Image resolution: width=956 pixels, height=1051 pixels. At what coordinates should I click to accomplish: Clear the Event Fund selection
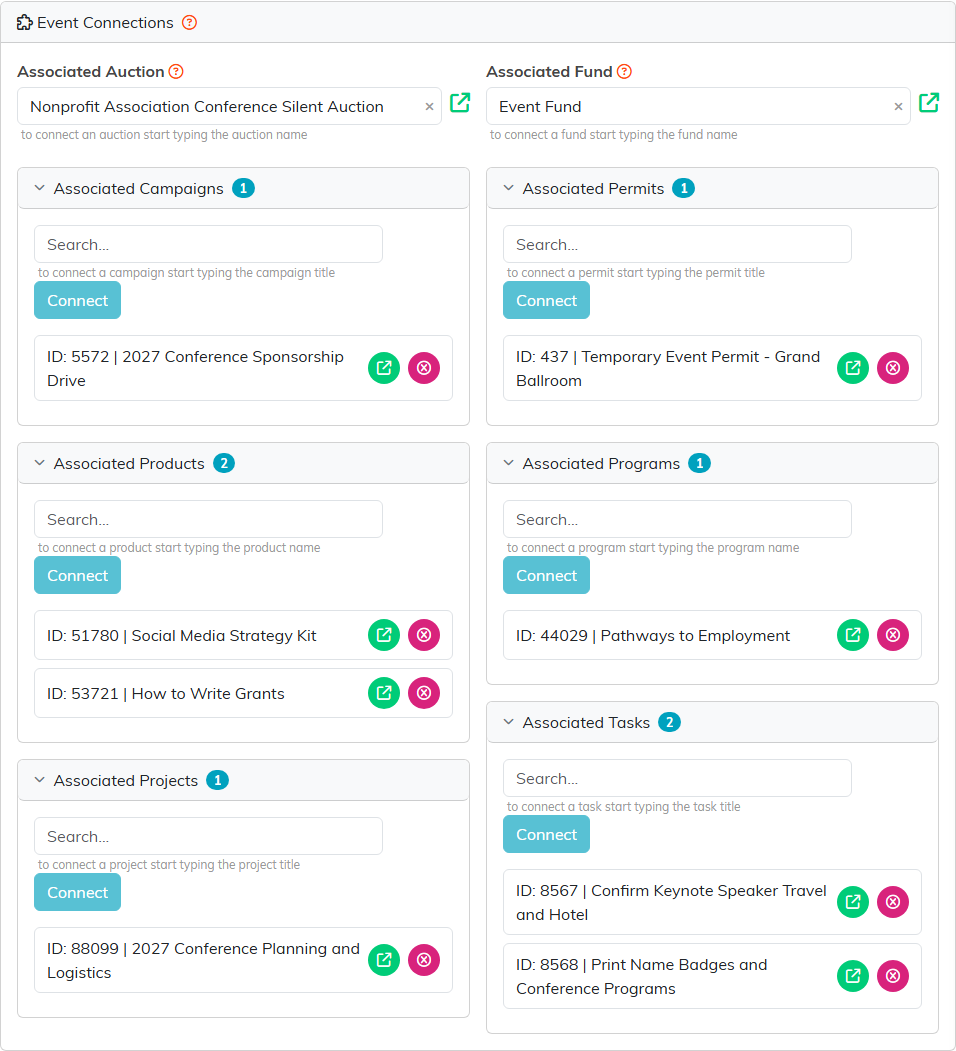(898, 107)
